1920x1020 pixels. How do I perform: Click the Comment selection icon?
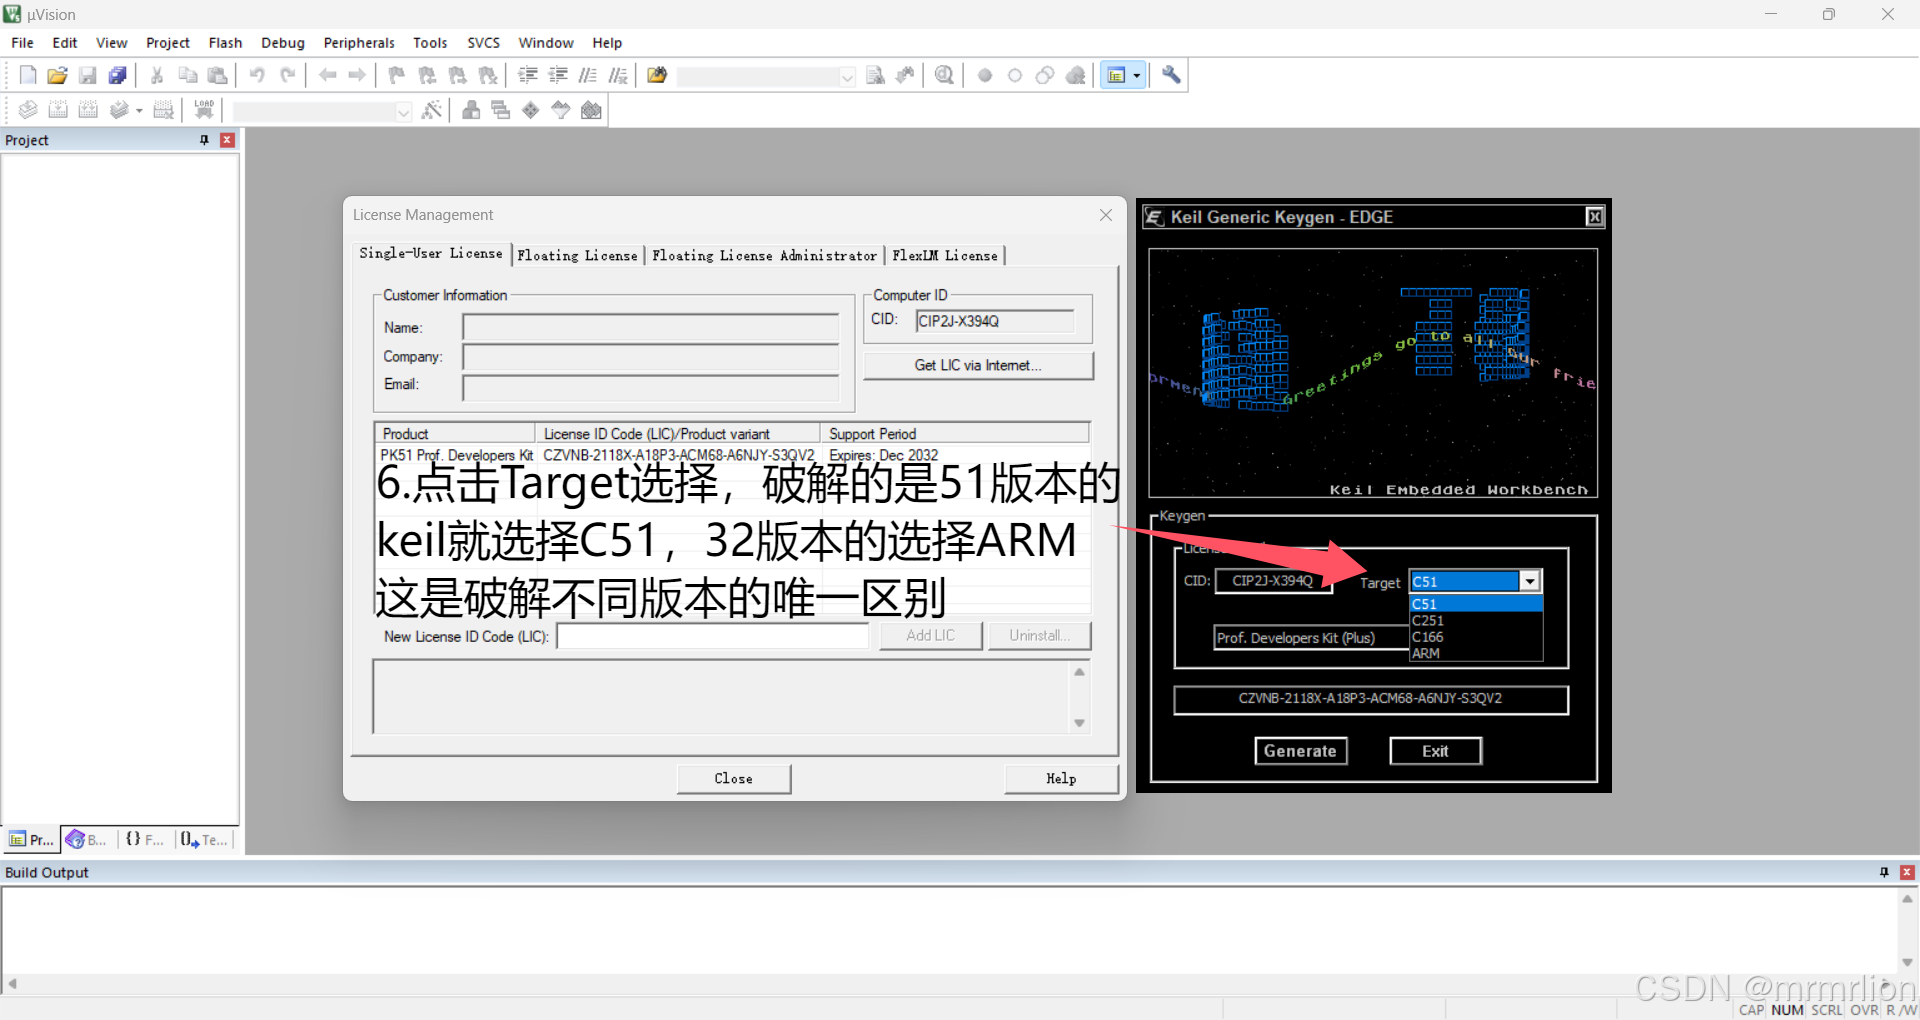pyautogui.click(x=588, y=75)
